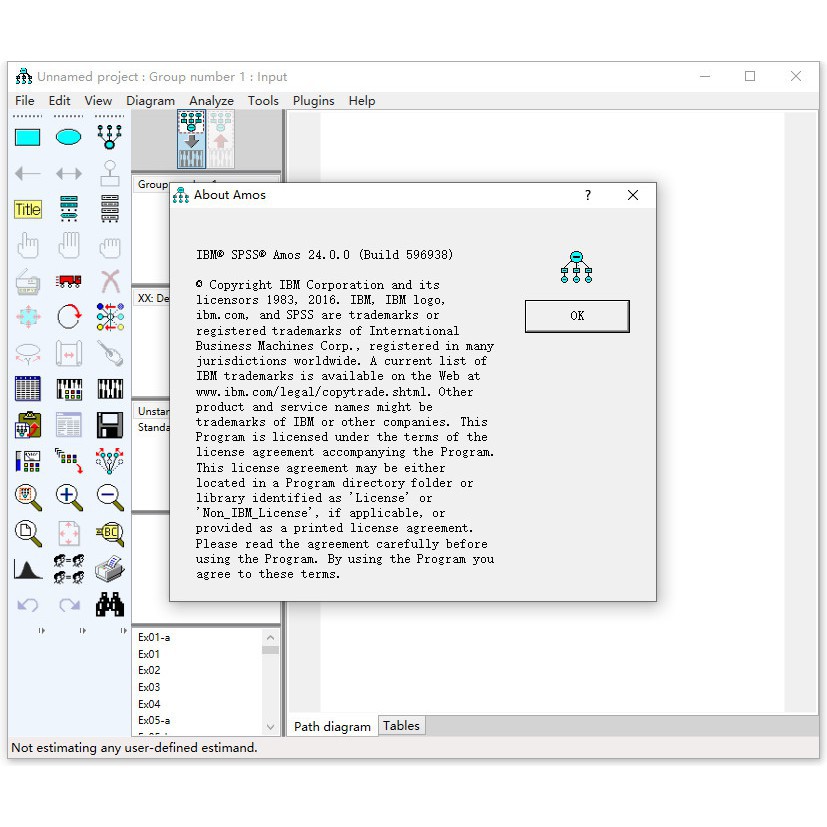The image size is (827, 827).
Task: Maximize the Amos main window
Action: pyautogui.click(x=749, y=76)
